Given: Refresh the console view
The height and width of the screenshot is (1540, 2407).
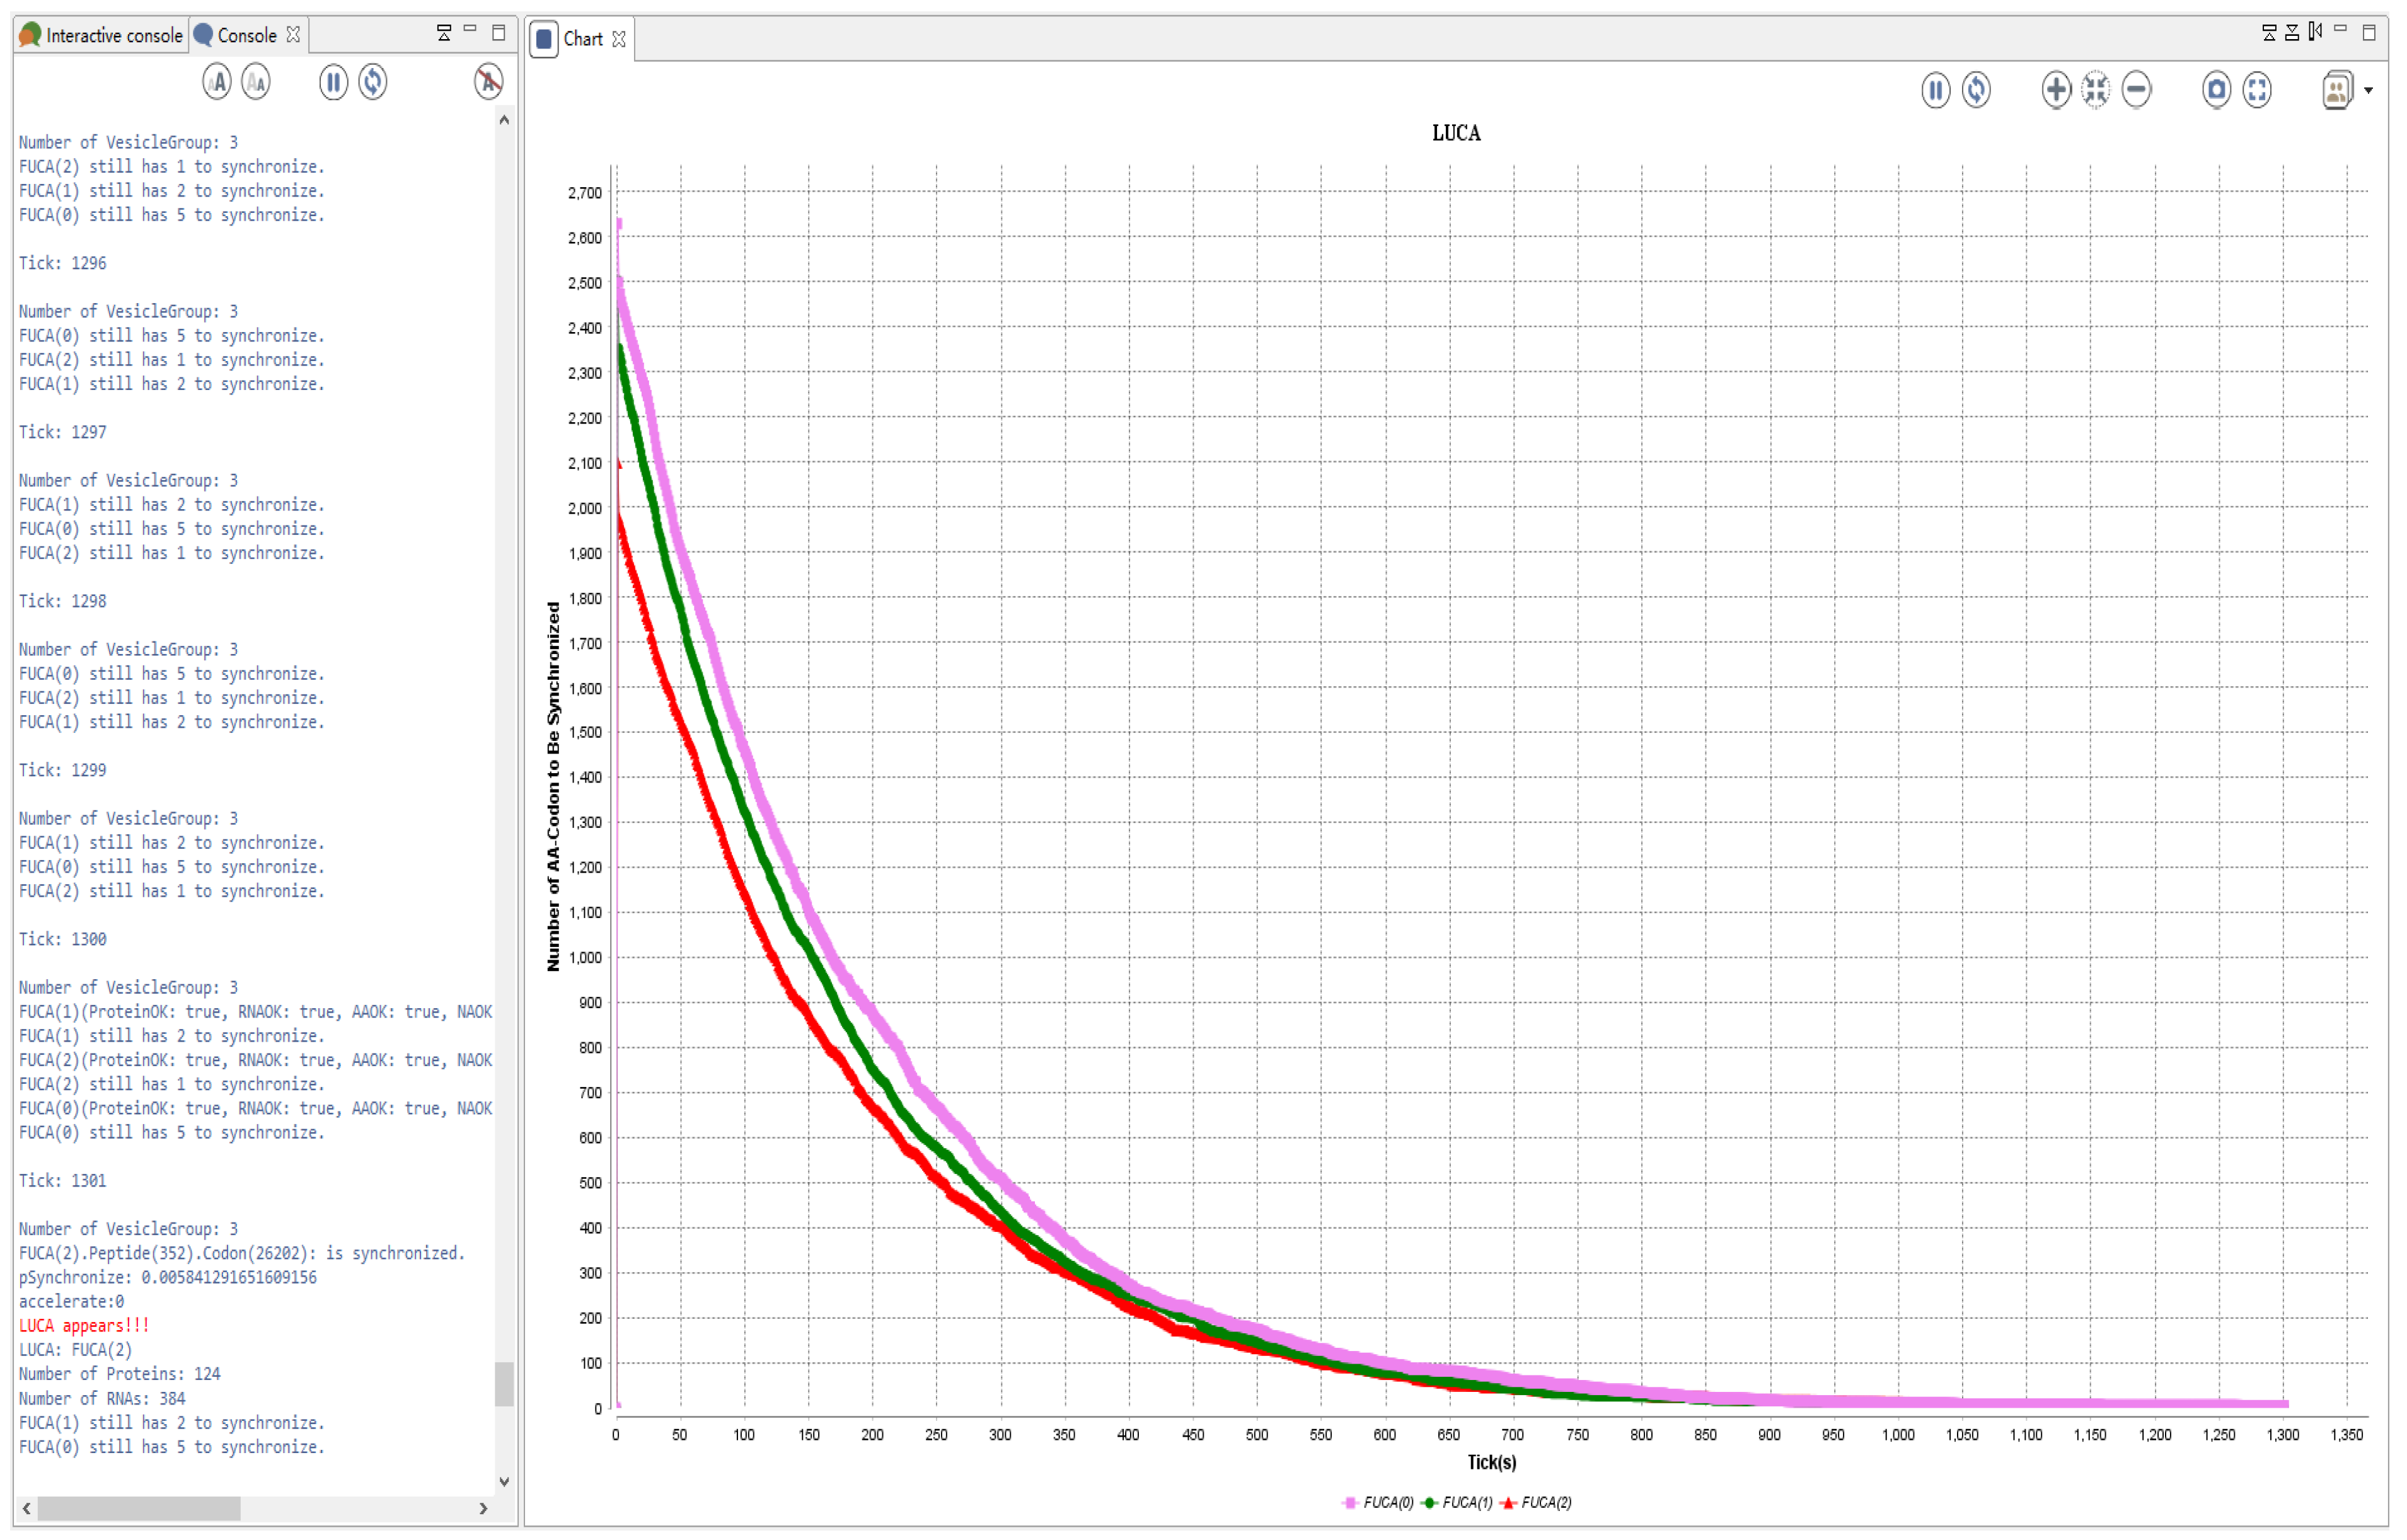Looking at the screenshot, I should (373, 82).
